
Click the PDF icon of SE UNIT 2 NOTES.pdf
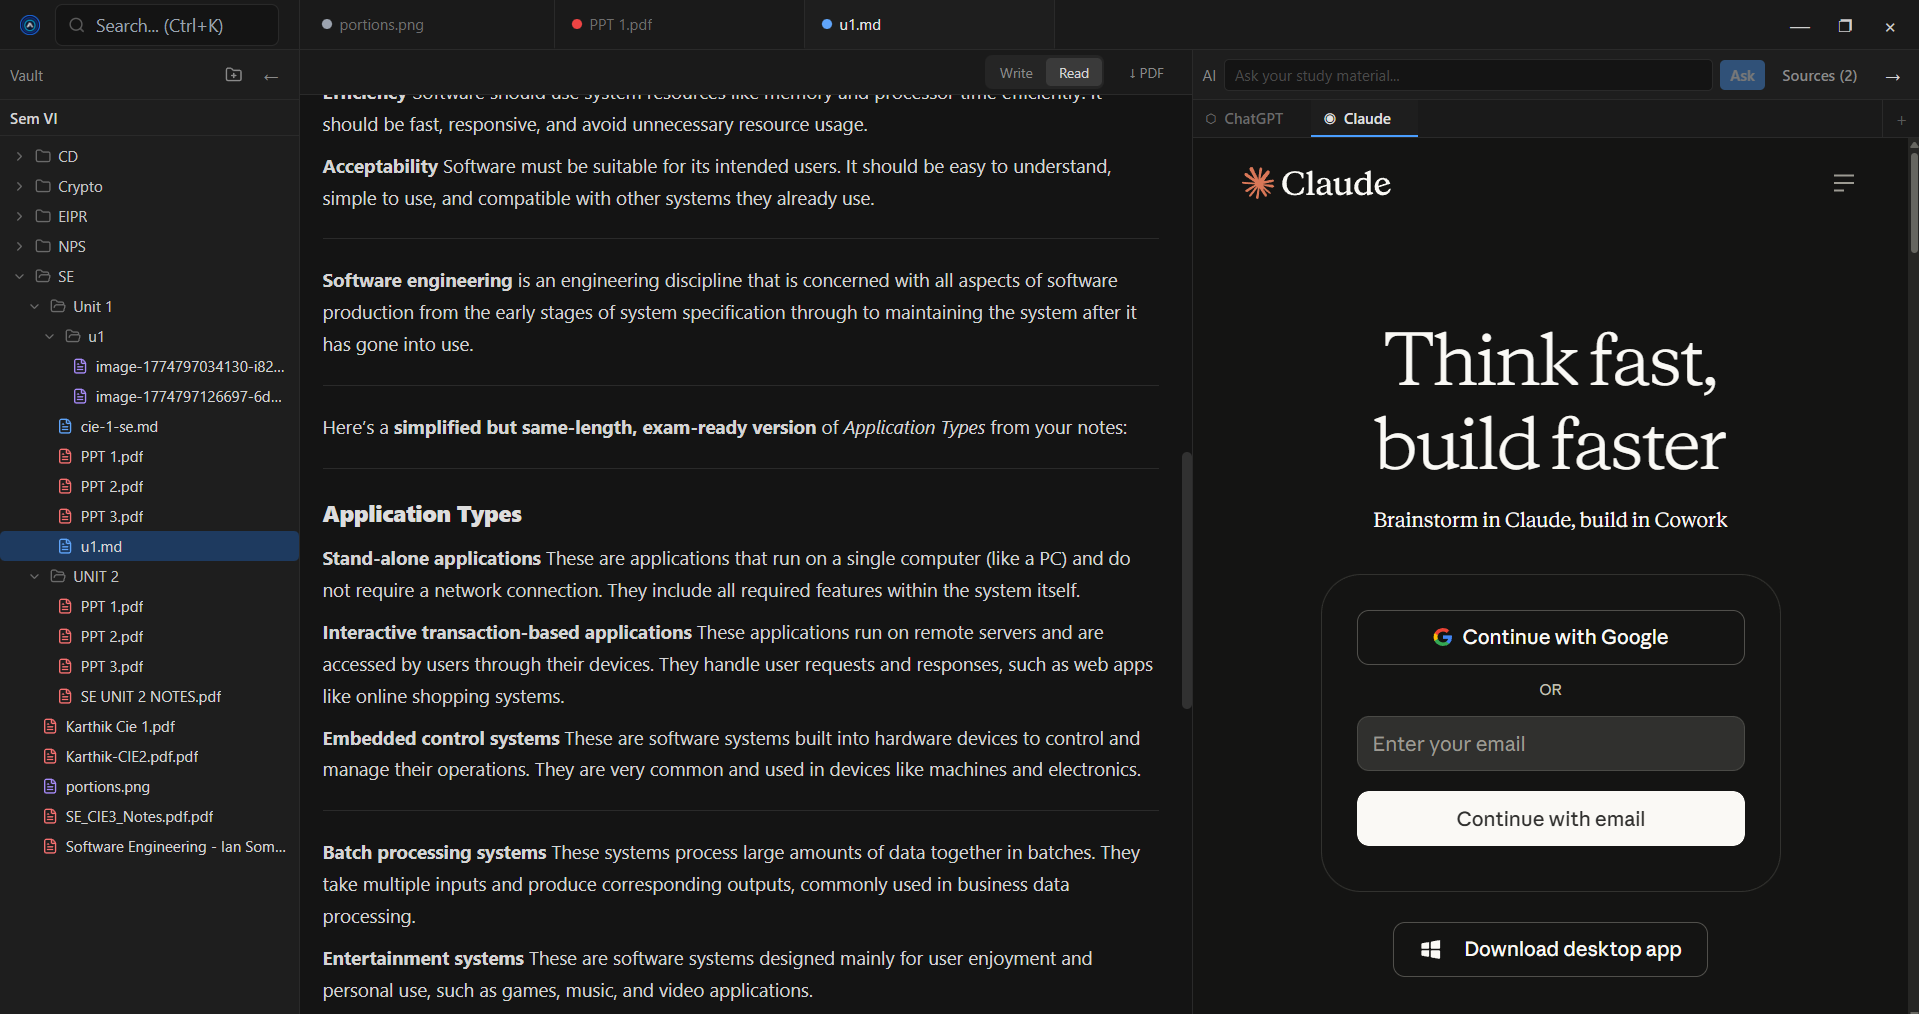coord(65,696)
